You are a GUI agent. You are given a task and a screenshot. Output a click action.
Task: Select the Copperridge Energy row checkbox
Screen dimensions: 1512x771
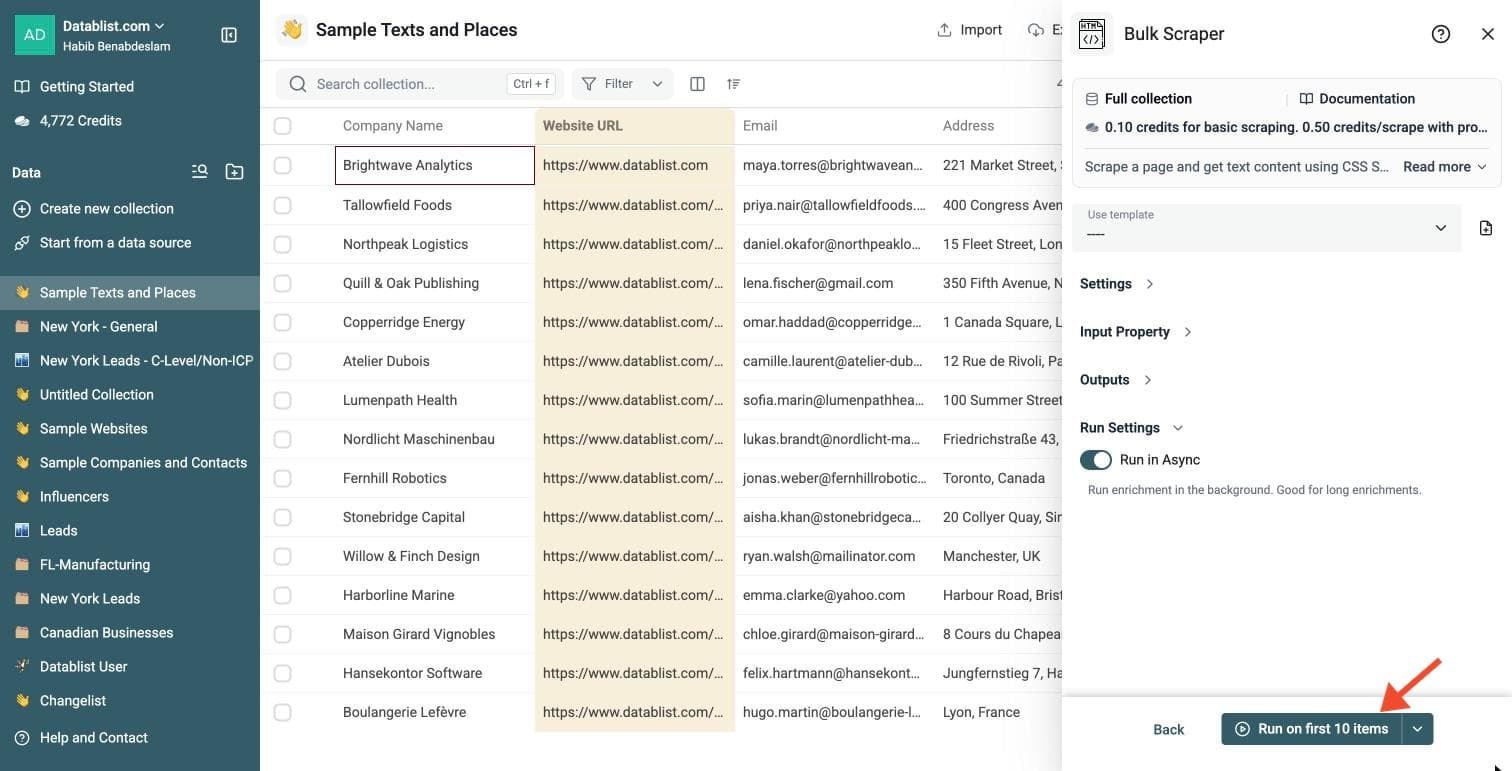[283, 322]
